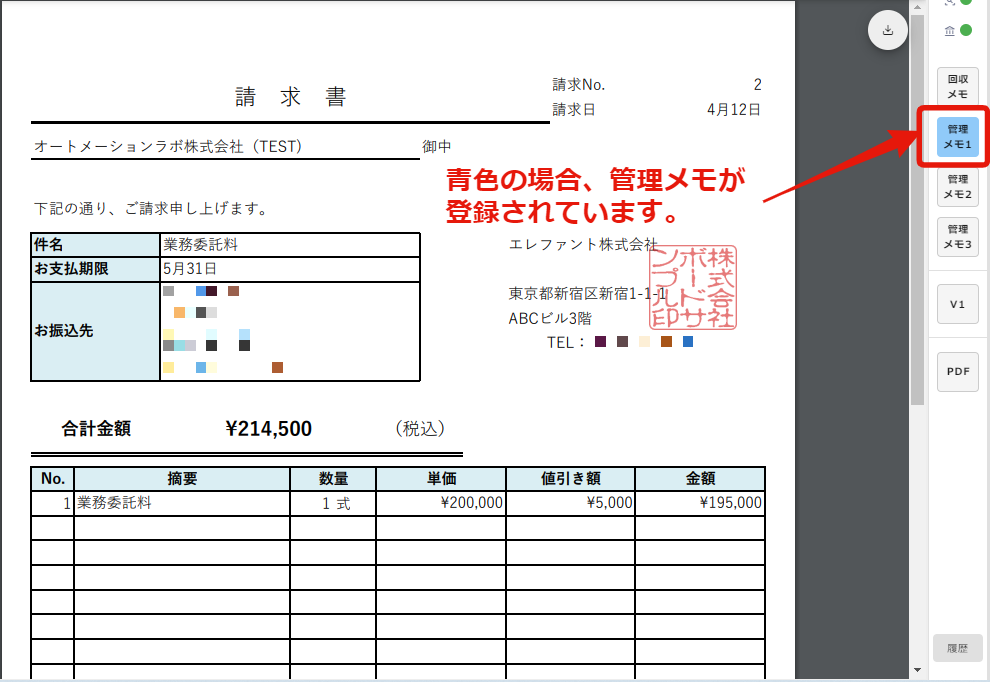Open the 管理メモ3 button
990x682 pixels.
pyautogui.click(x=957, y=236)
